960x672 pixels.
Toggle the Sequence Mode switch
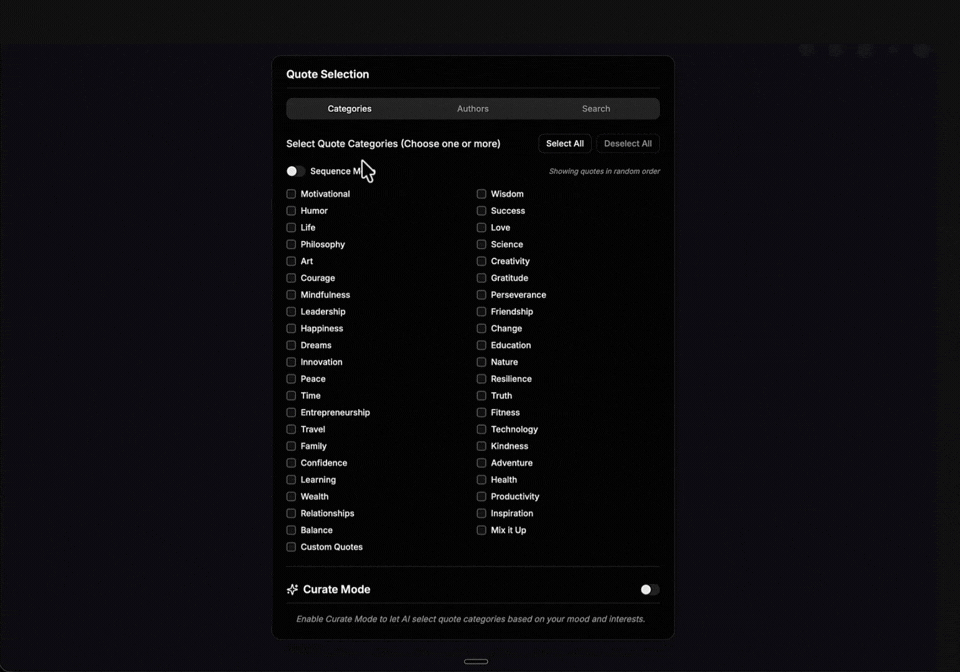coord(295,172)
